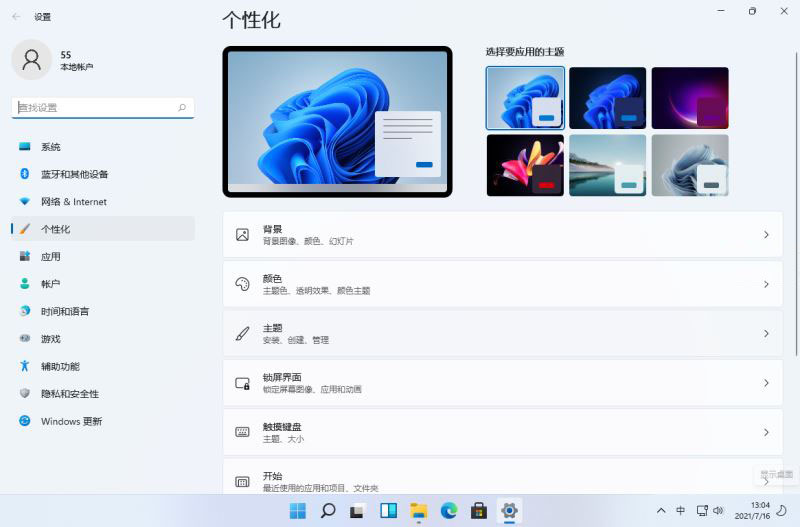The height and width of the screenshot is (527, 800).
Task: Click the 开始 menu layout icon
Action: [x=242, y=482]
